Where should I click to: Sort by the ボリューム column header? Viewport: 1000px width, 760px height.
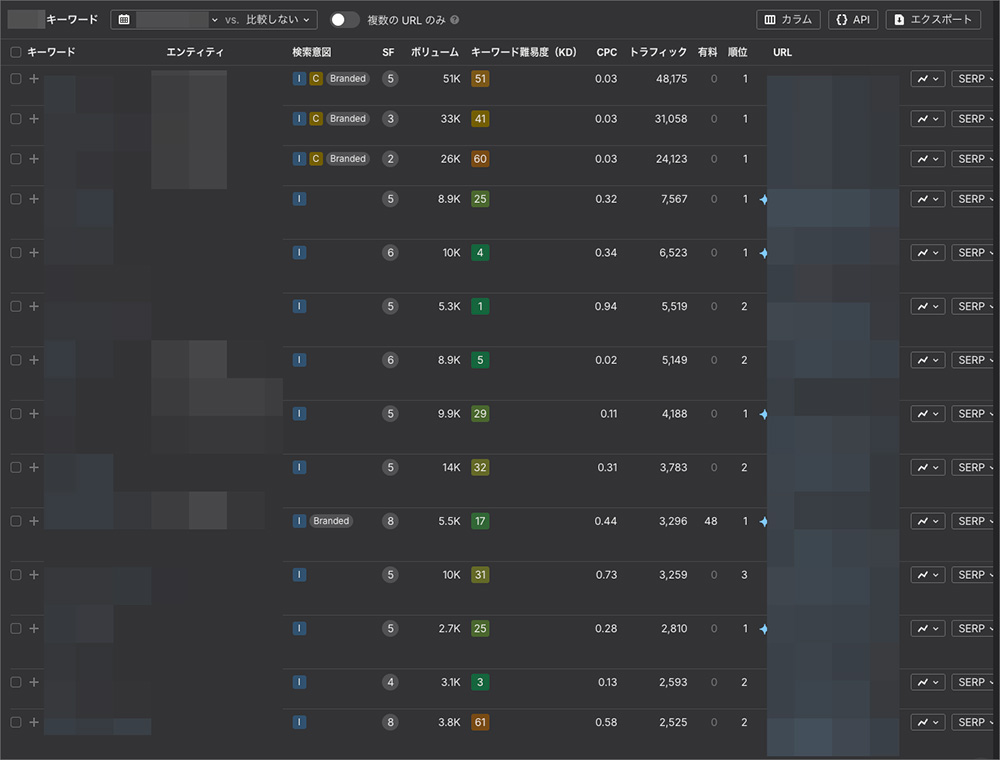click(434, 52)
